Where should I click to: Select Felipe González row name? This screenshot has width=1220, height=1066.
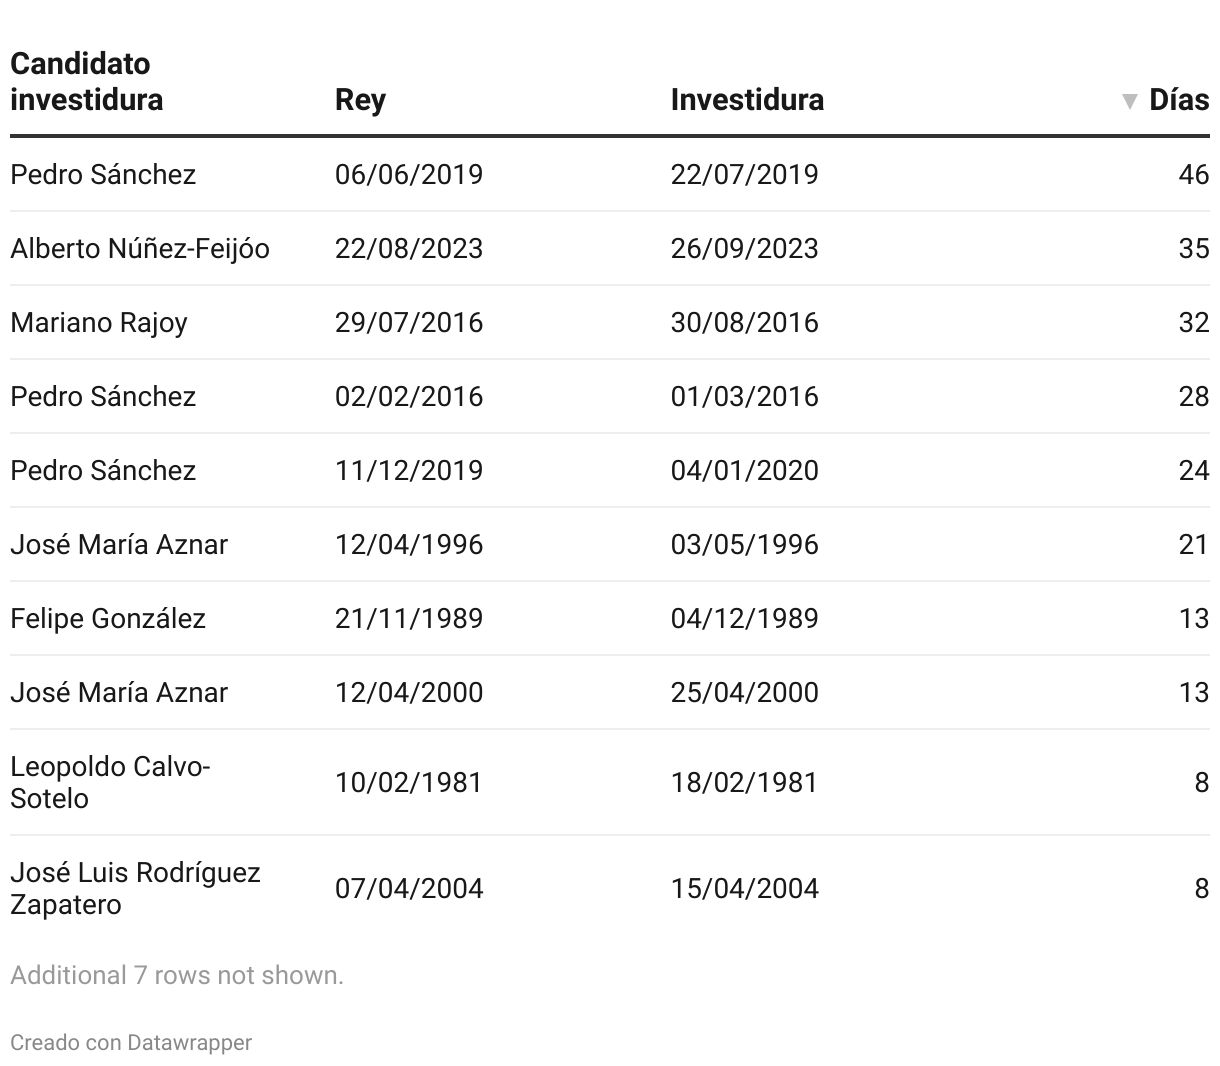[108, 618]
